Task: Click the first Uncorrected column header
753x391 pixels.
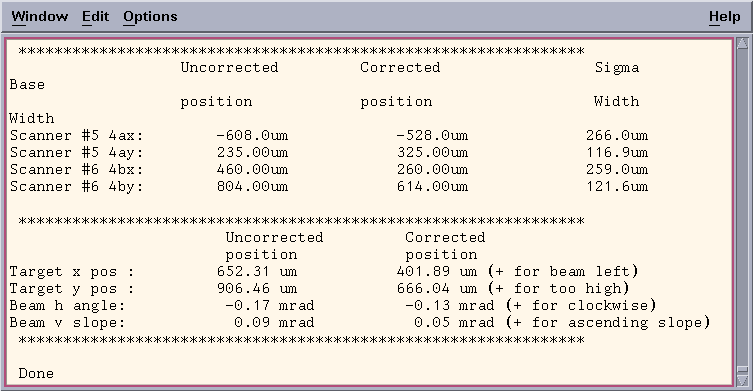Action: (x=230, y=67)
